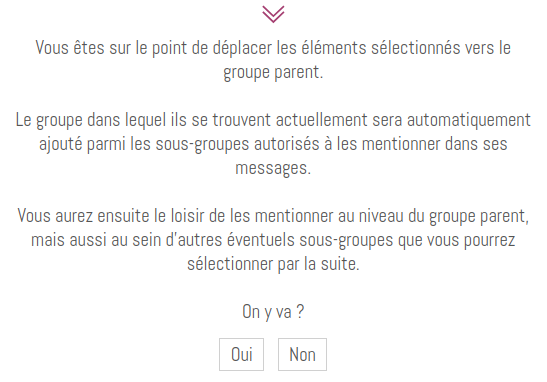
Task: Click the "On y va ?" question text
Action: [273, 312]
